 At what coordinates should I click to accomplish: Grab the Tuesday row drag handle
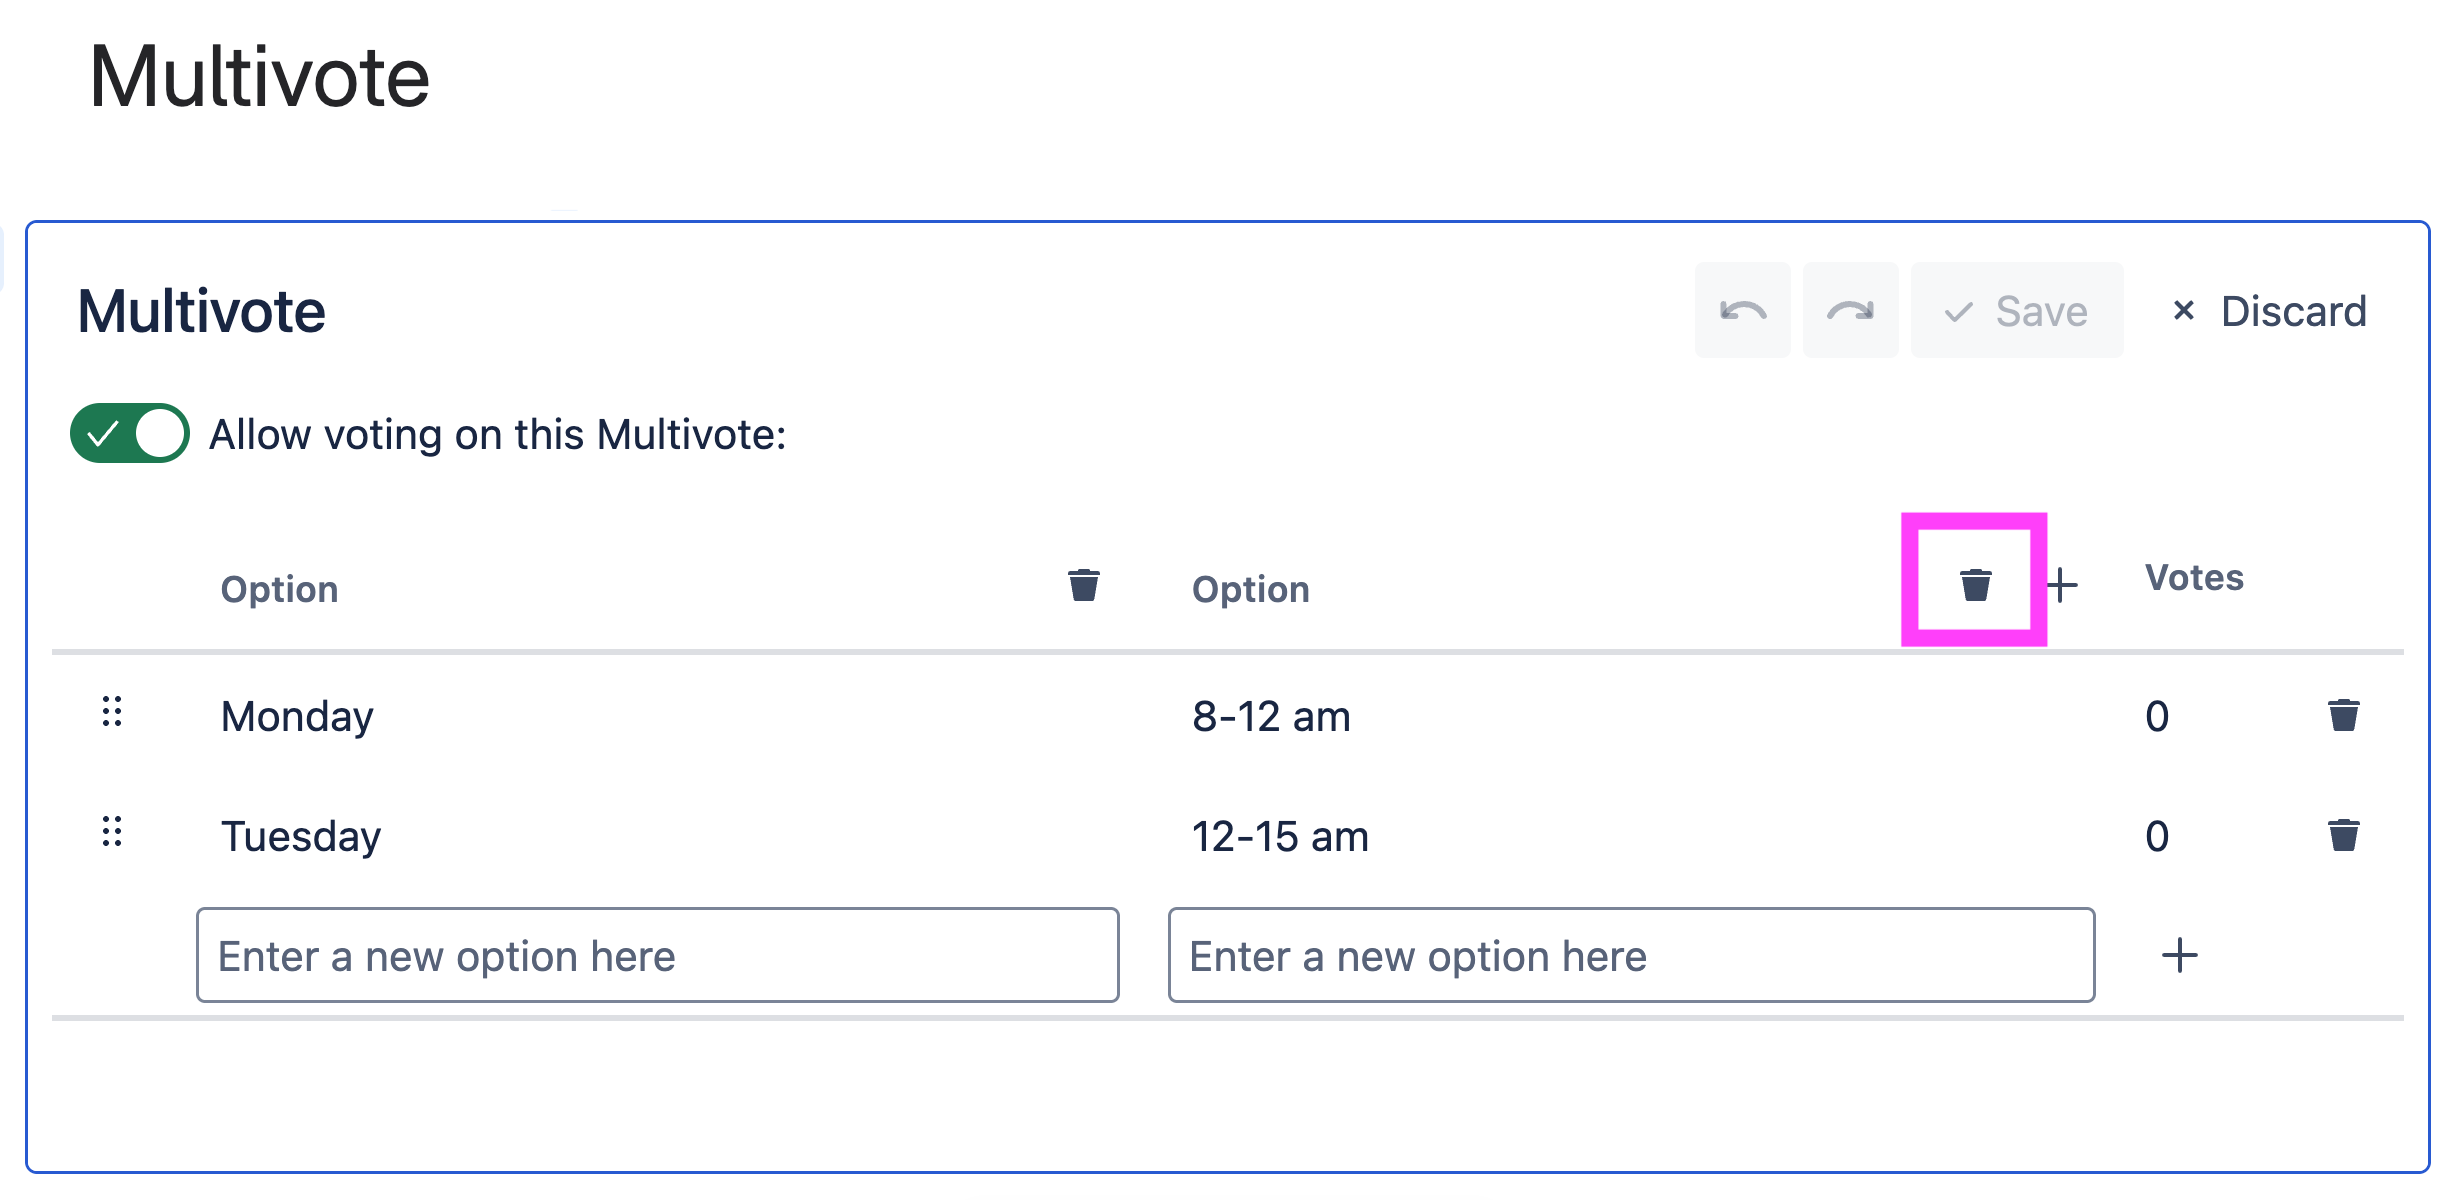(x=112, y=832)
